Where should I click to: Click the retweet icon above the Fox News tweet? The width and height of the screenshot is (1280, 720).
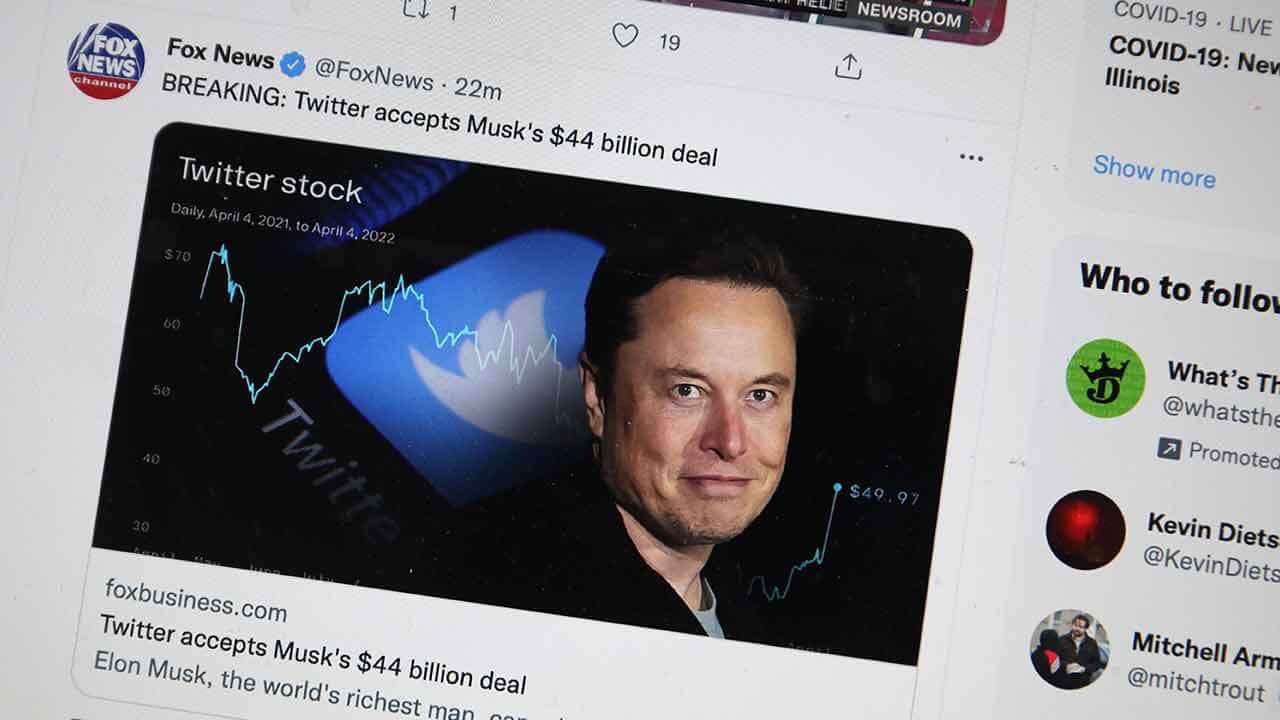click(x=417, y=9)
